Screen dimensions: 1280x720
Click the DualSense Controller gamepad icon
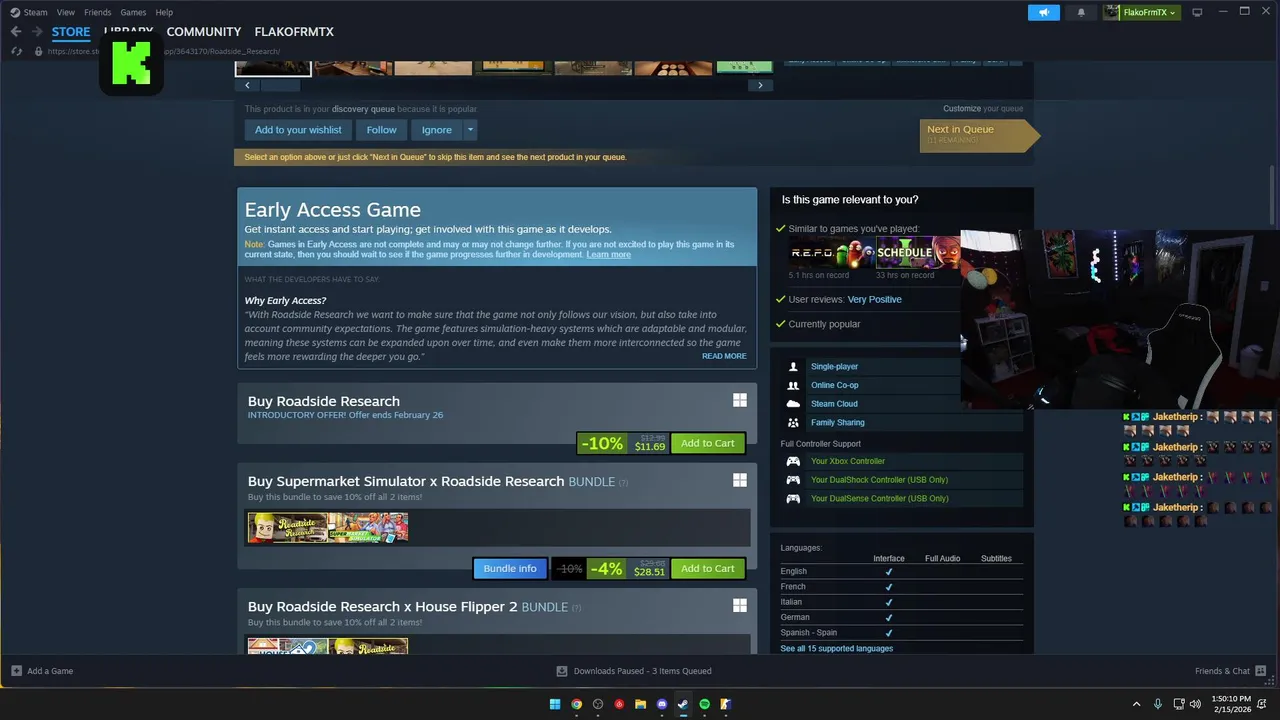pyautogui.click(x=793, y=499)
